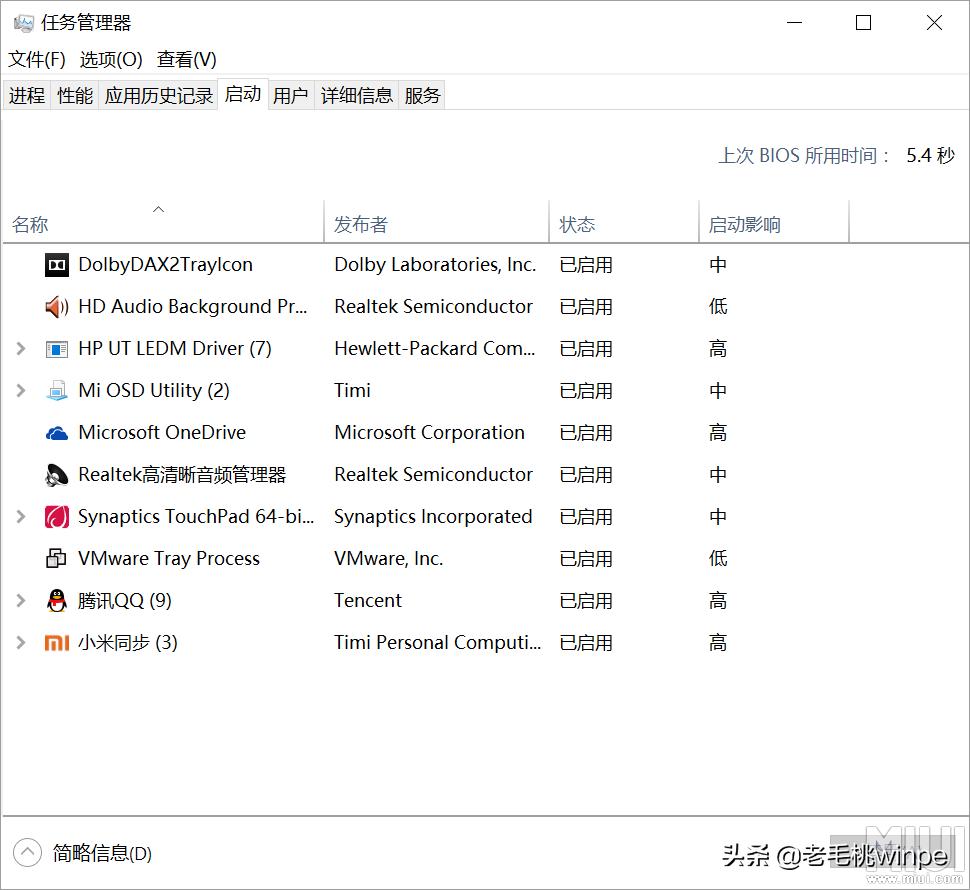970x890 pixels.
Task: Expand the 小米同步 startup group
Action: [x=21, y=643]
